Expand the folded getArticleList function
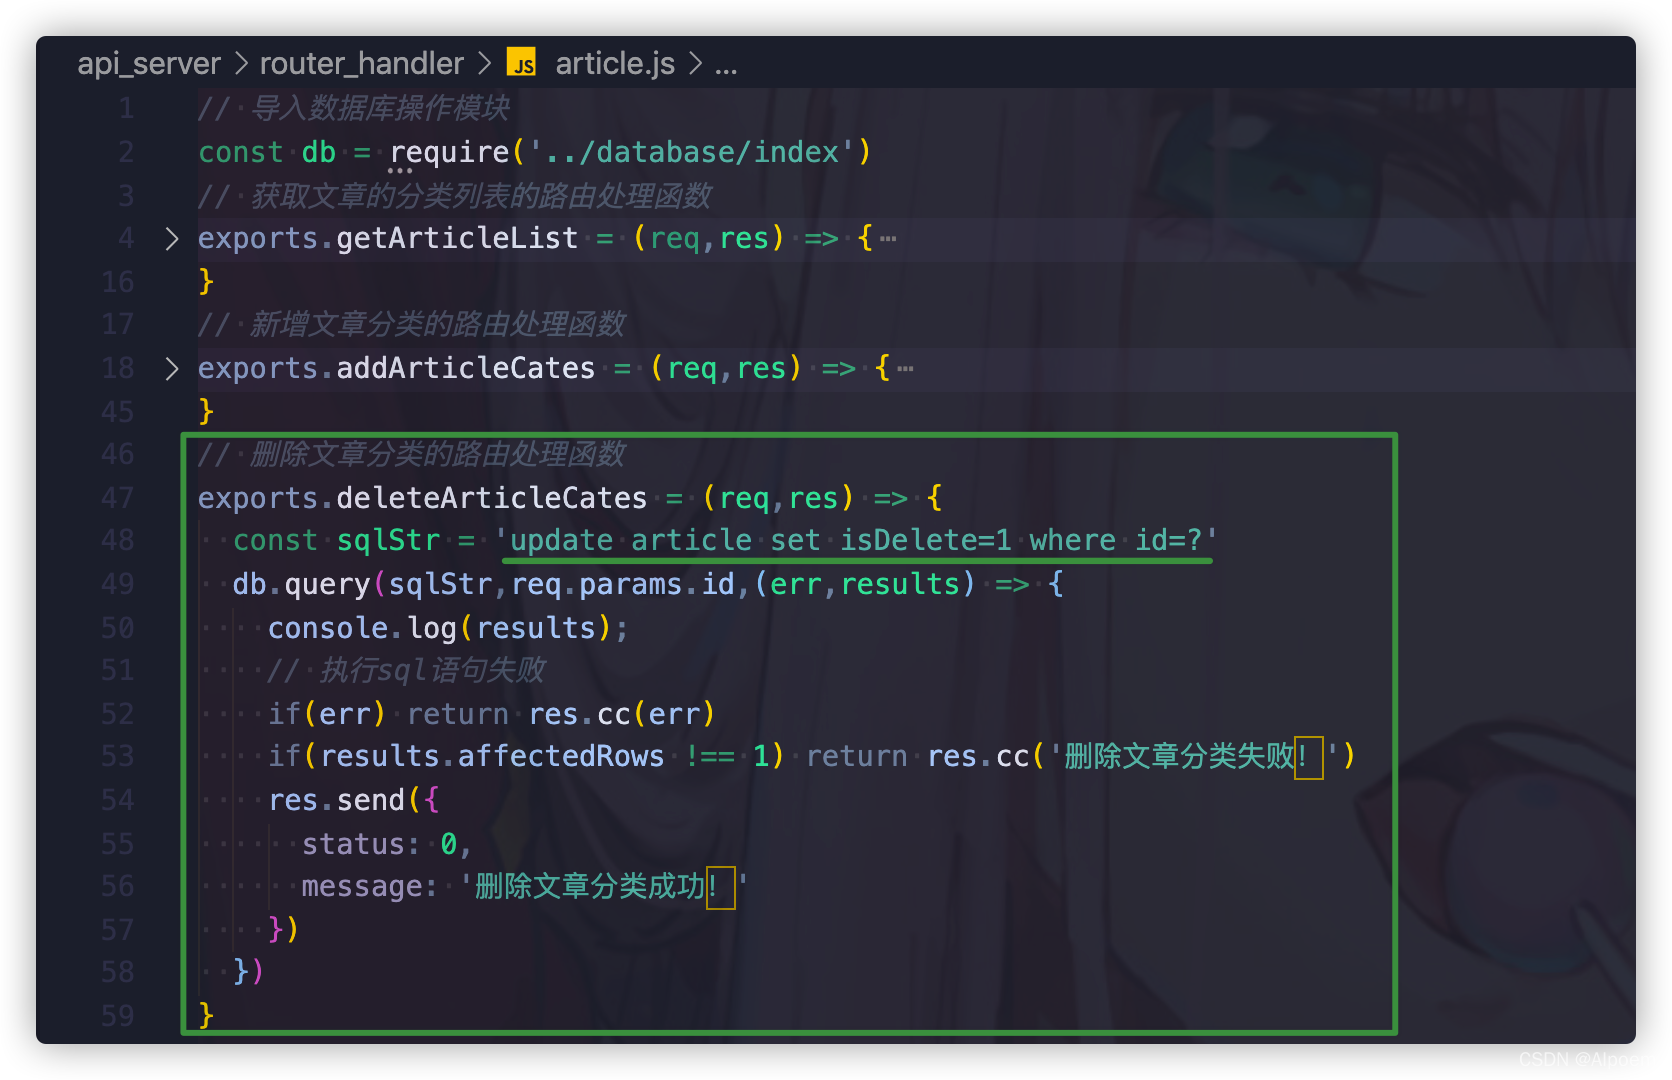1672x1080 pixels. pyautogui.click(x=172, y=238)
